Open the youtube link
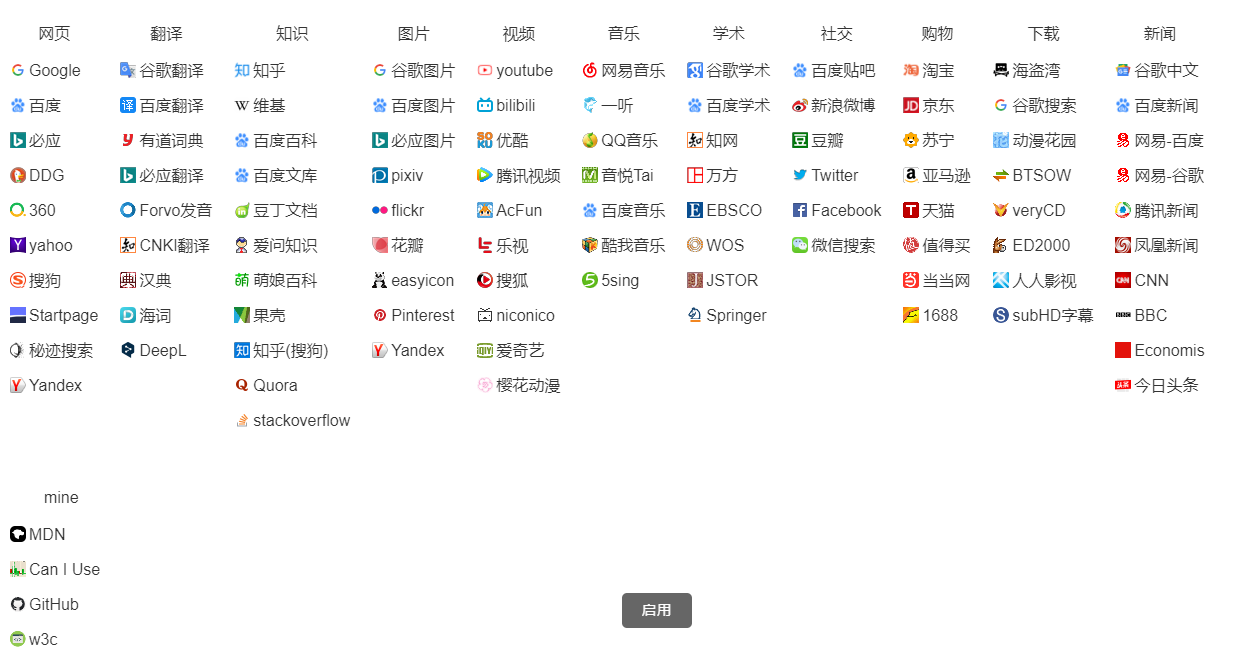 pos(524,71)
